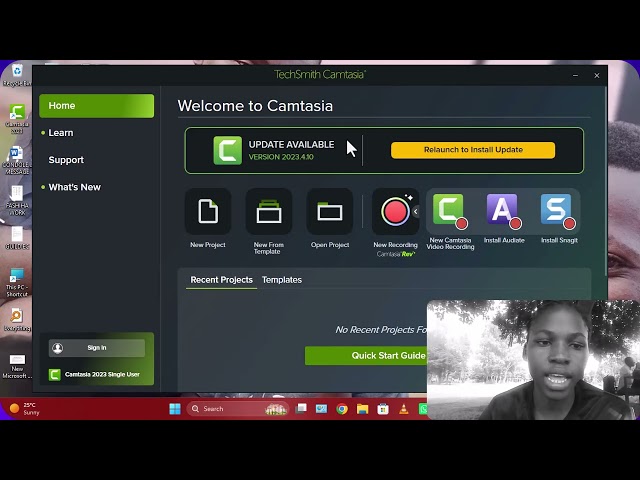Select the Recycle Bin desktop icon
640x480 pixels.
tap(17, 75)
